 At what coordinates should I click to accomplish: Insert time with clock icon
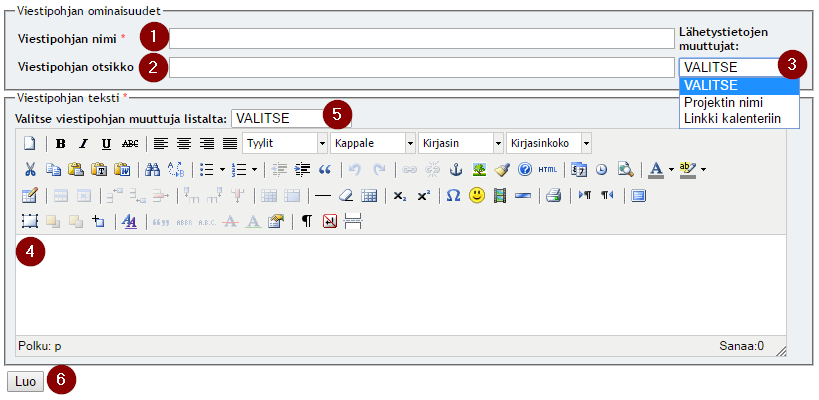602,169
